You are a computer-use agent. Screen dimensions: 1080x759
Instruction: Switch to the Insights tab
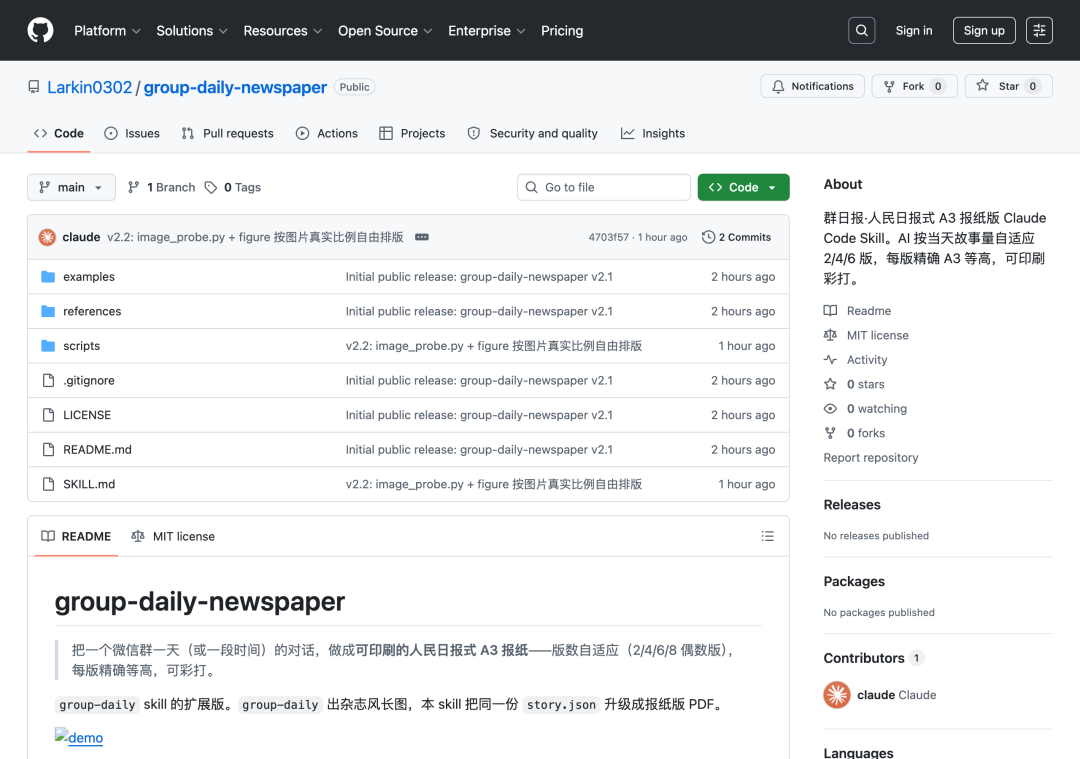652,134
